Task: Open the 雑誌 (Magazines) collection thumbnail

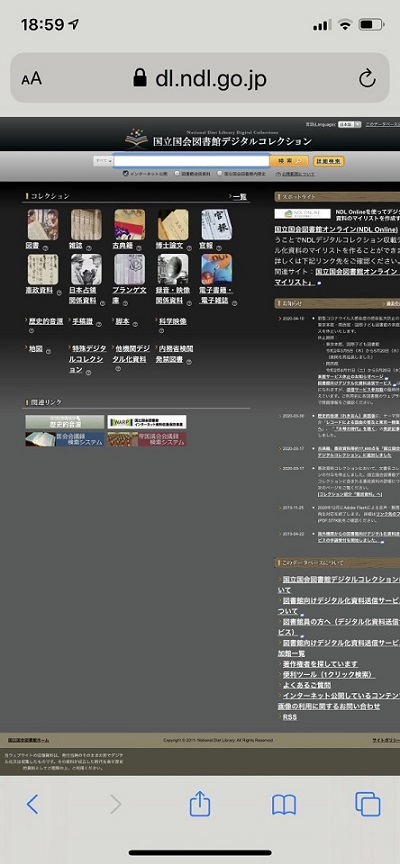Action: (86, 224)
